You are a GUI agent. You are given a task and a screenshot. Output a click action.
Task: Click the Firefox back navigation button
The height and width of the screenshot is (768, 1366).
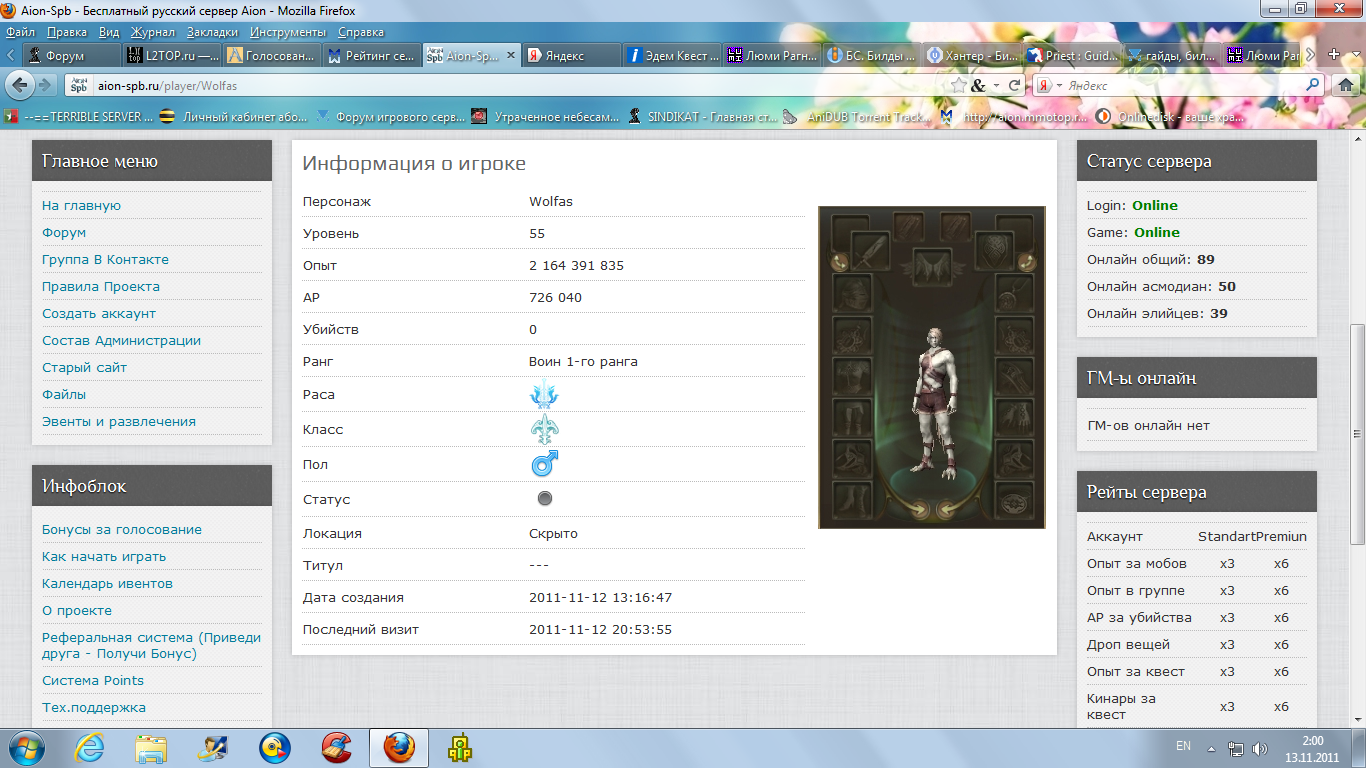coord(20,85)
